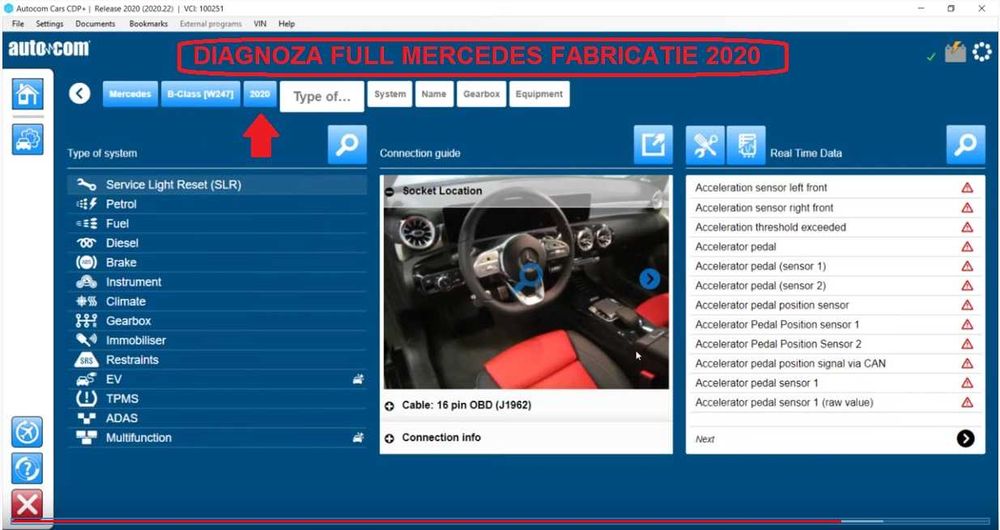Select Brake system type
Viewport: 1000px width, 530px height.
(x=217, y=263)
